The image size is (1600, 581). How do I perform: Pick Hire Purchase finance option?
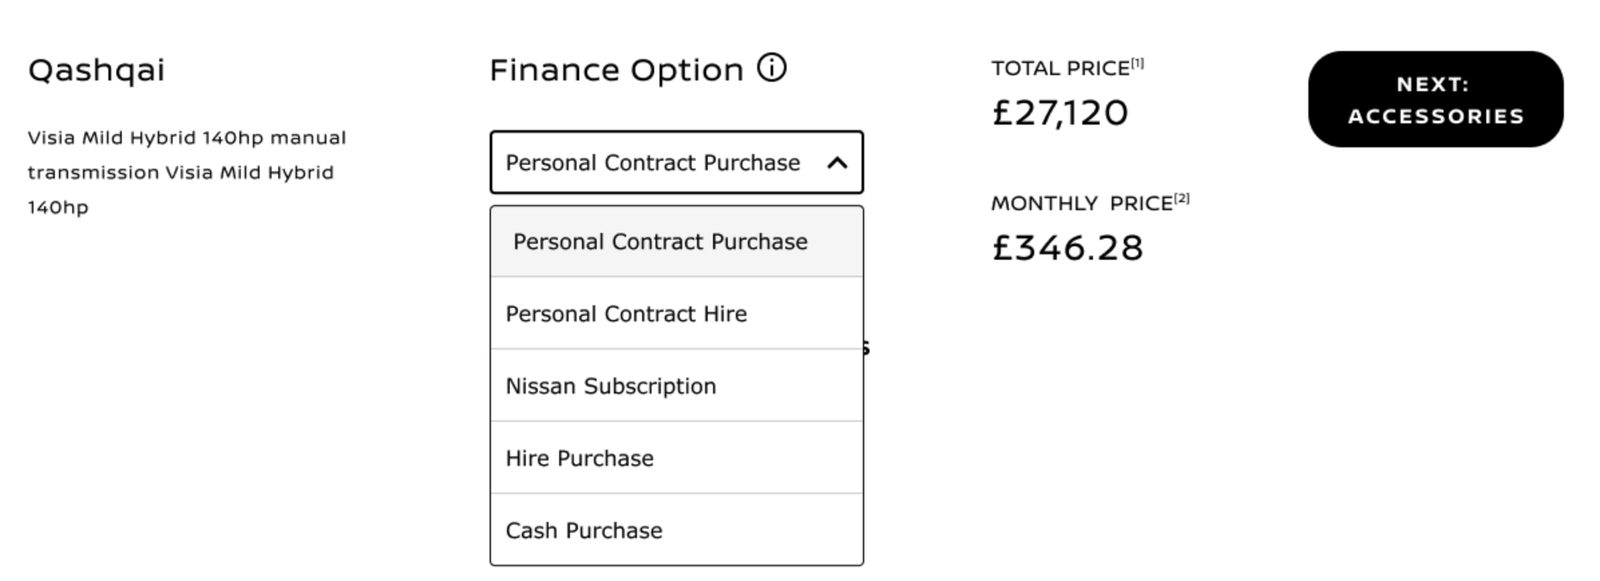coord(676,458)
